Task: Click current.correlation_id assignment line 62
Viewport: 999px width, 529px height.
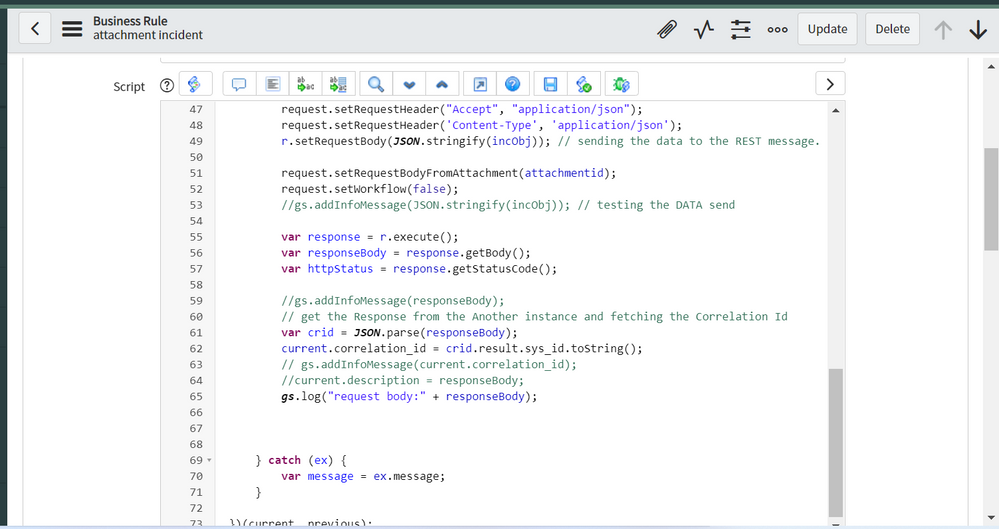Action: click(462, 348)
